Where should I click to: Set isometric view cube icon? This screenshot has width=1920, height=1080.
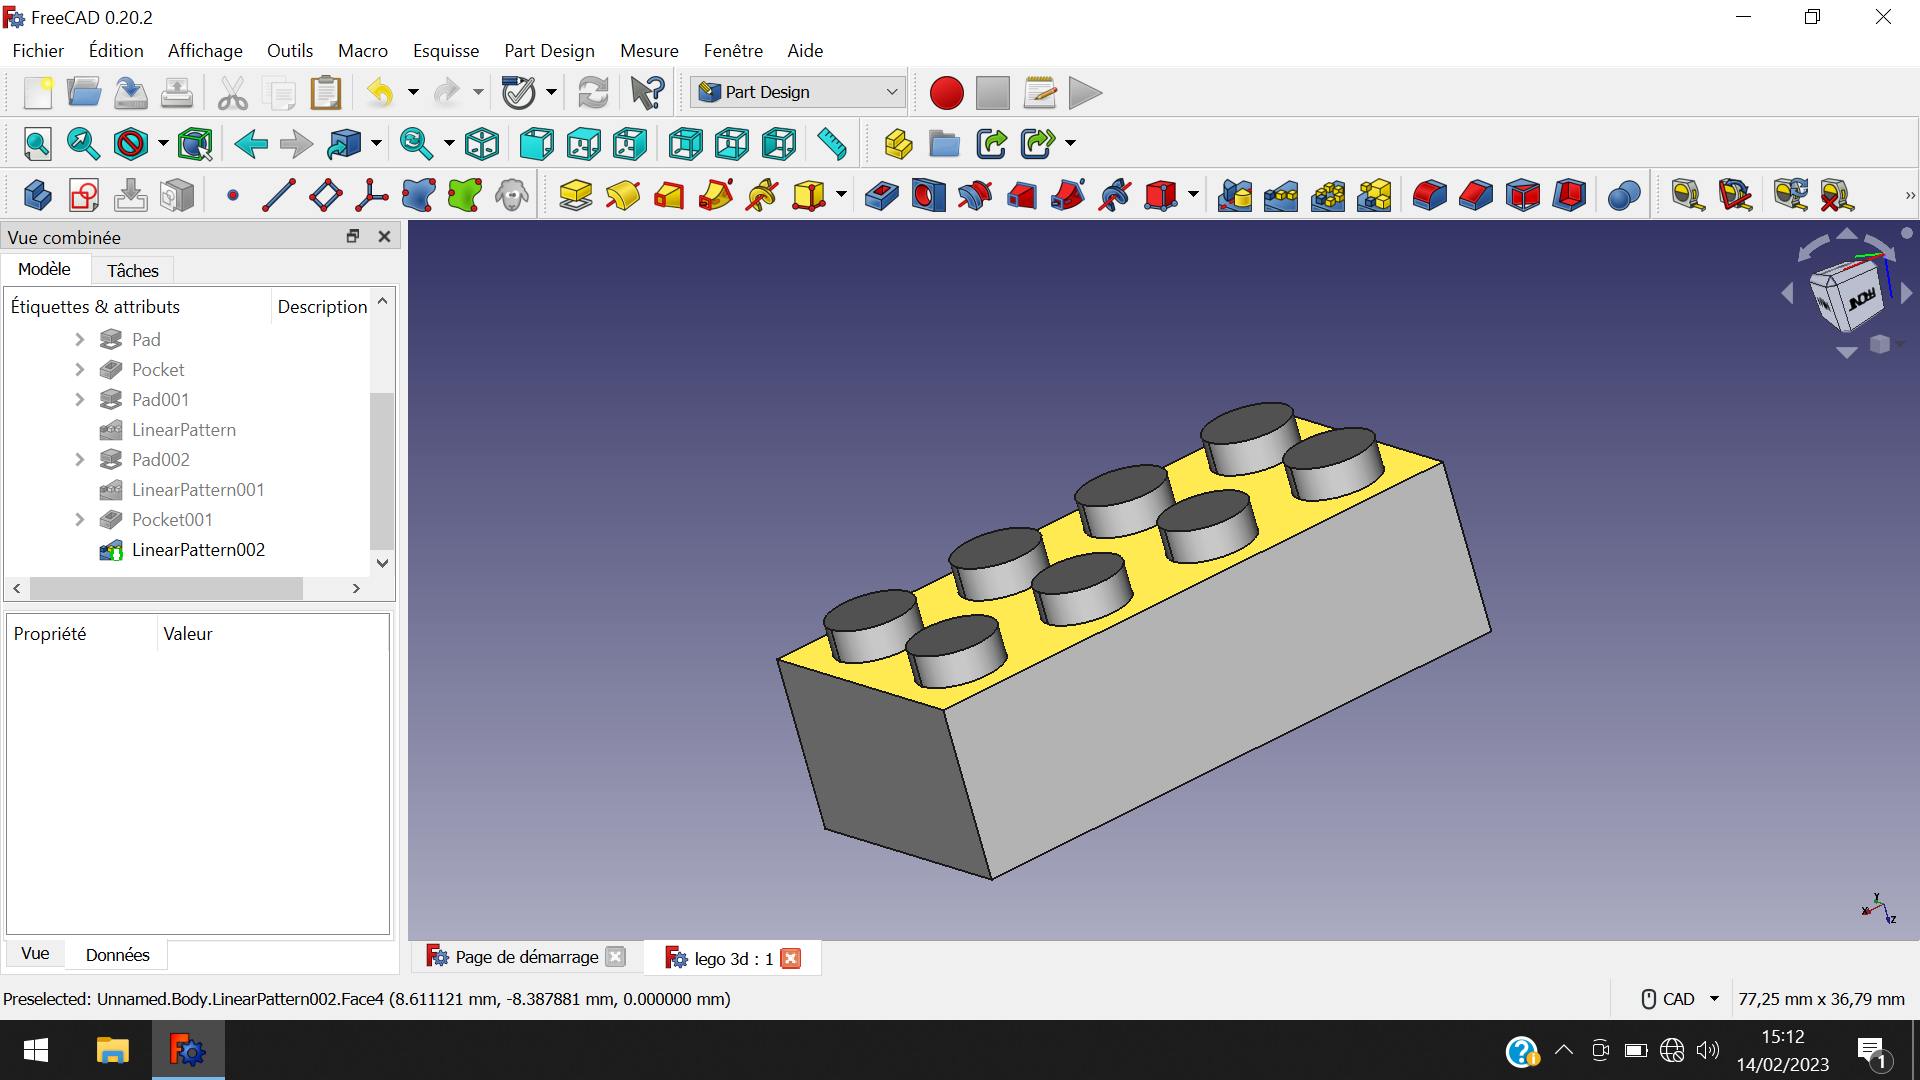(482, 144)
